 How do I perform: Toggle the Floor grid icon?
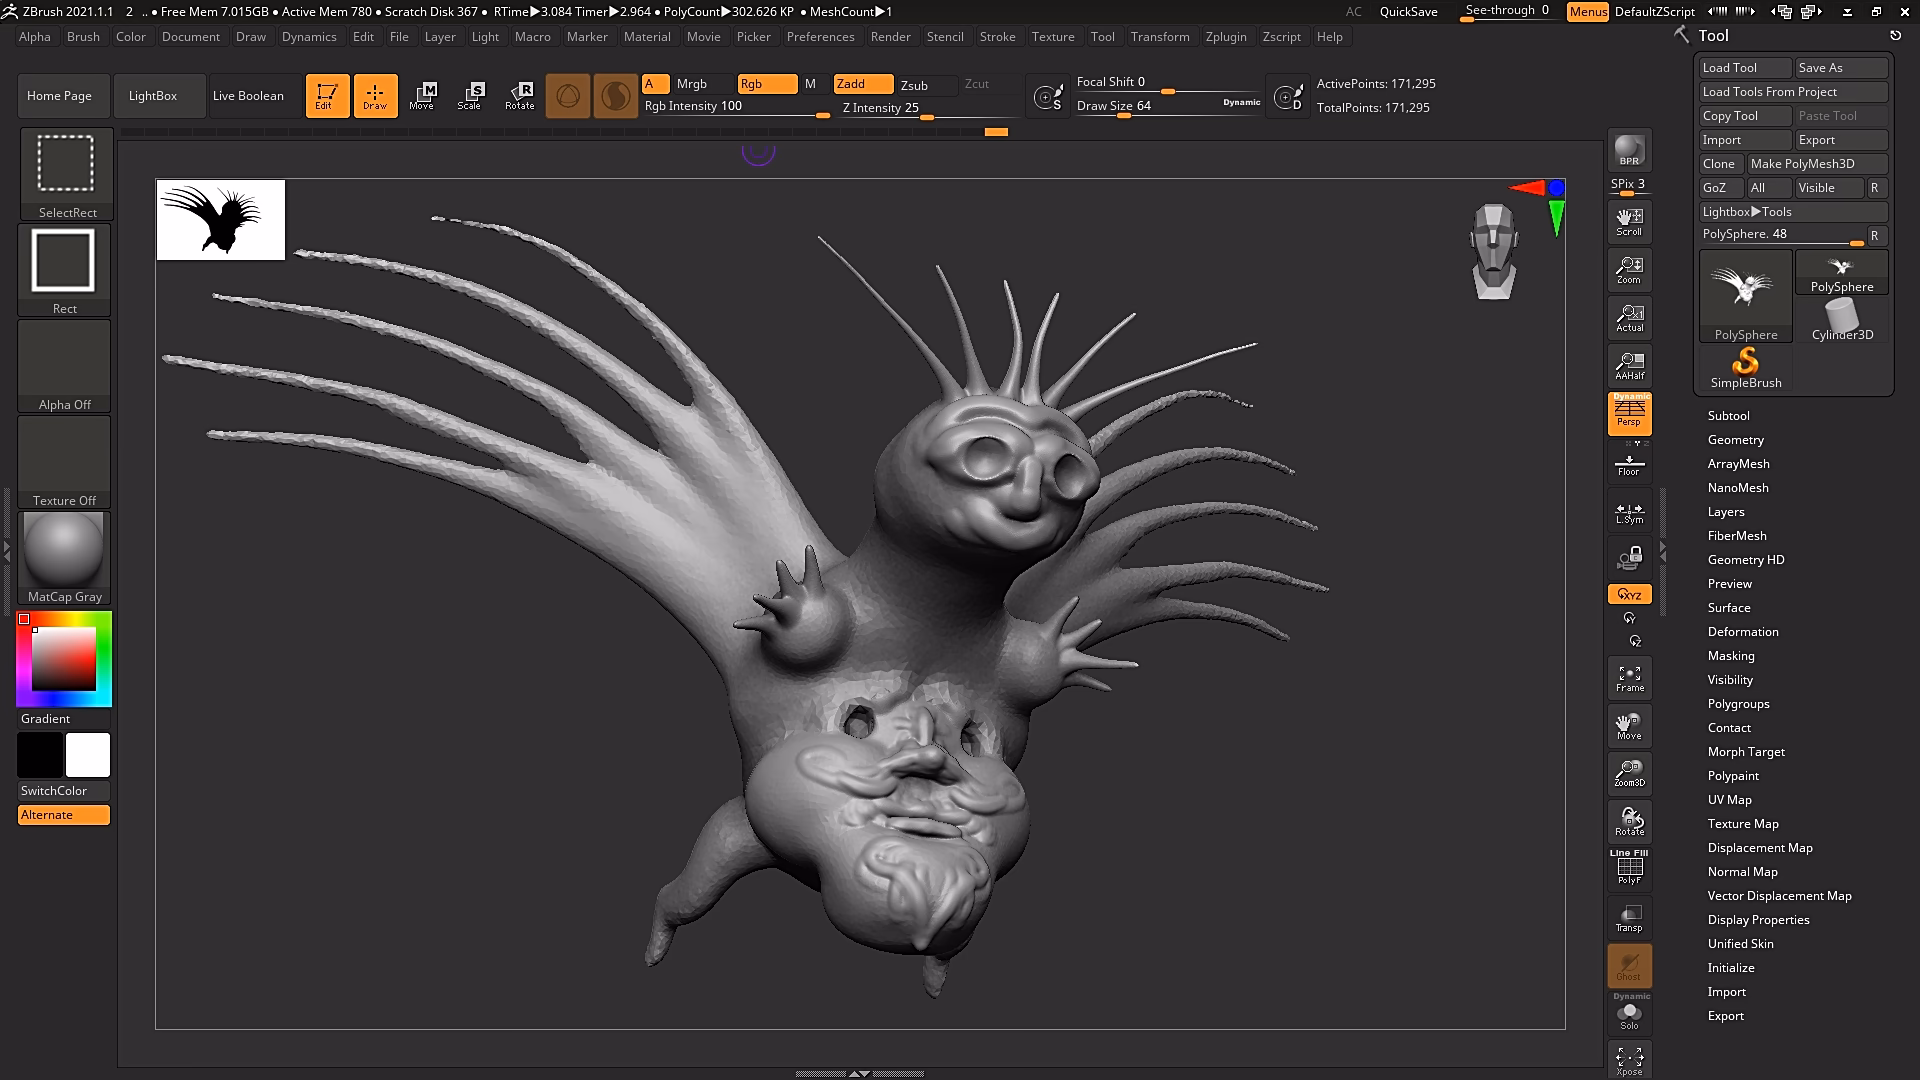pyautogui.click(x=1629, y=465)
